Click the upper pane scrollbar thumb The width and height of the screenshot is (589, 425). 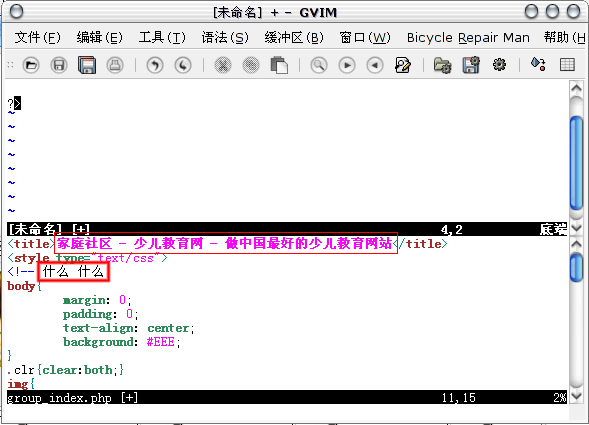tap(577, 163)
